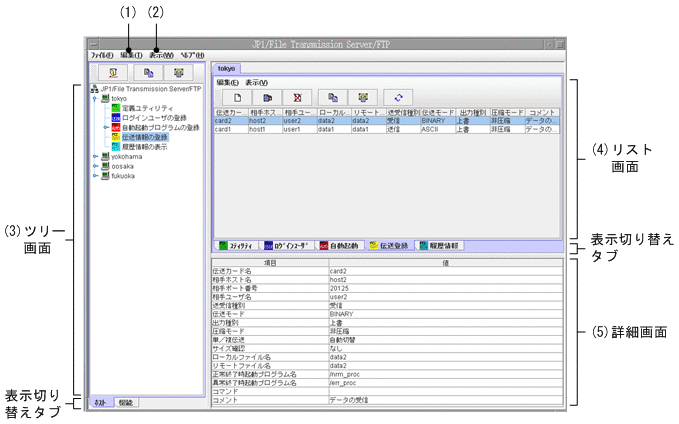The width and height of the screenshot is (679, 424).
Task: Expand the yokohama host node
Action: pos(94,157)
